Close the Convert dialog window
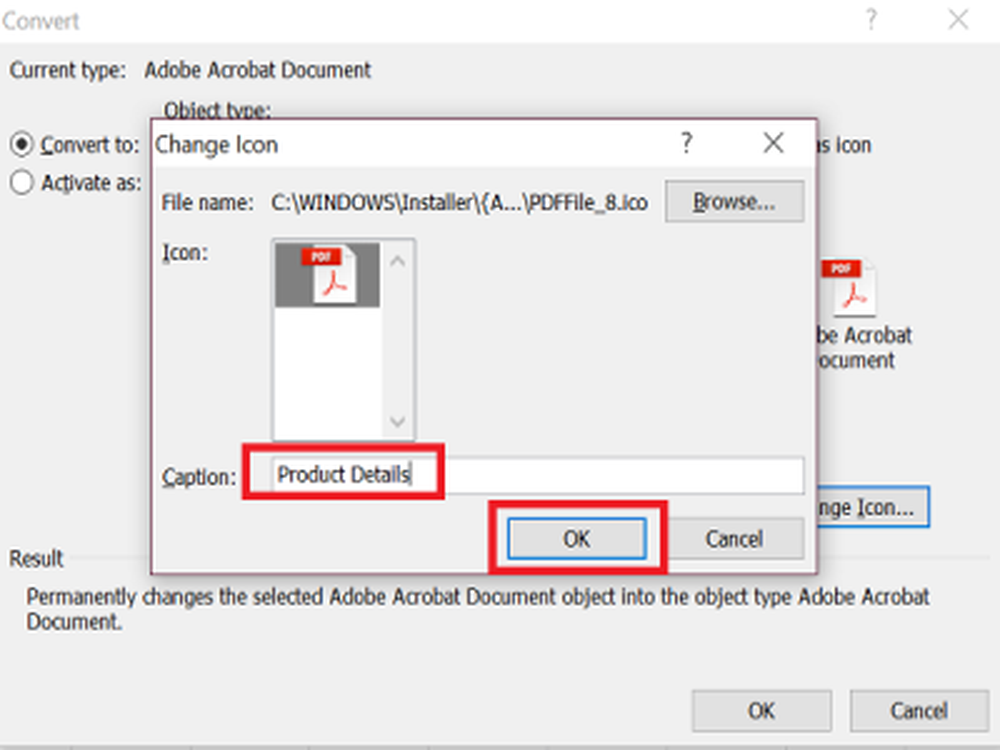 [x=958, y=19]
